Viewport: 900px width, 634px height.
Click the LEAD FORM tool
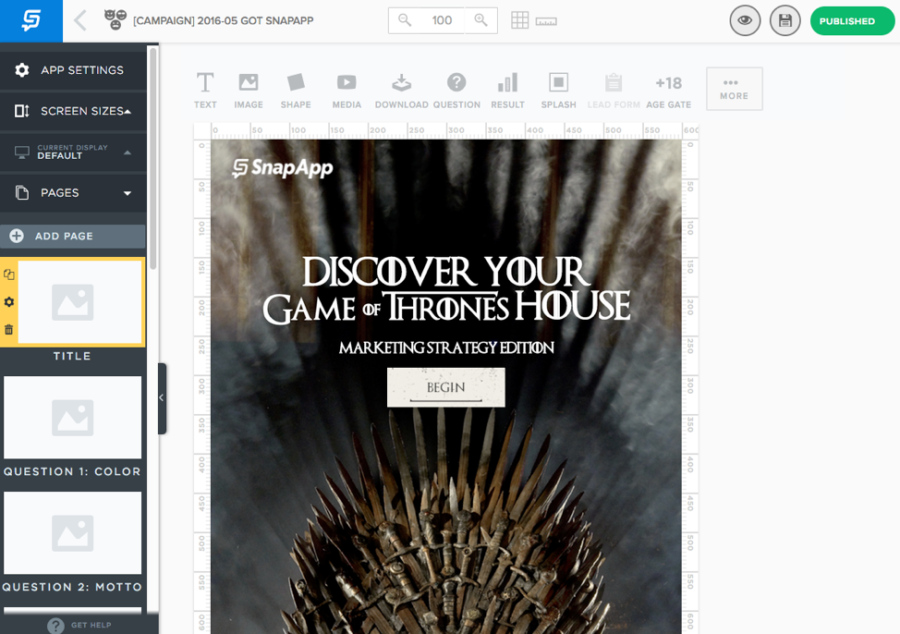click(614, 90)
